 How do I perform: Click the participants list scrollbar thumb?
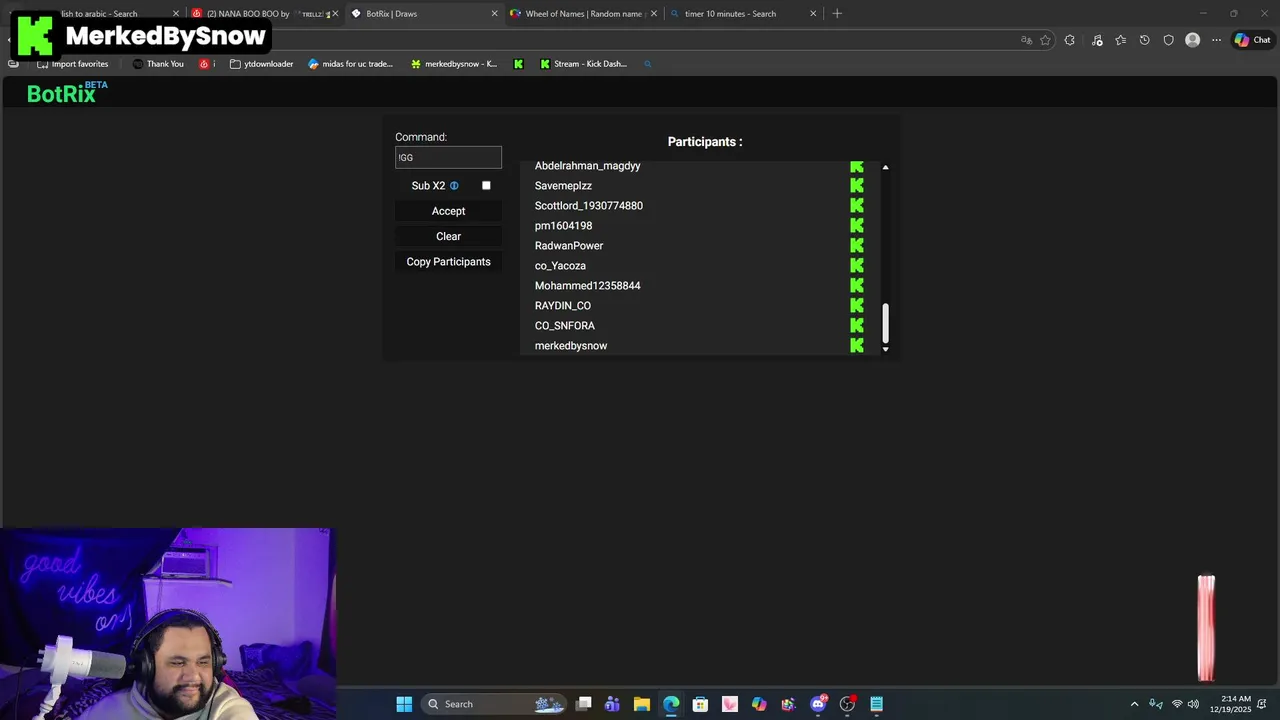pyautogui.click(x=885, y=323)
